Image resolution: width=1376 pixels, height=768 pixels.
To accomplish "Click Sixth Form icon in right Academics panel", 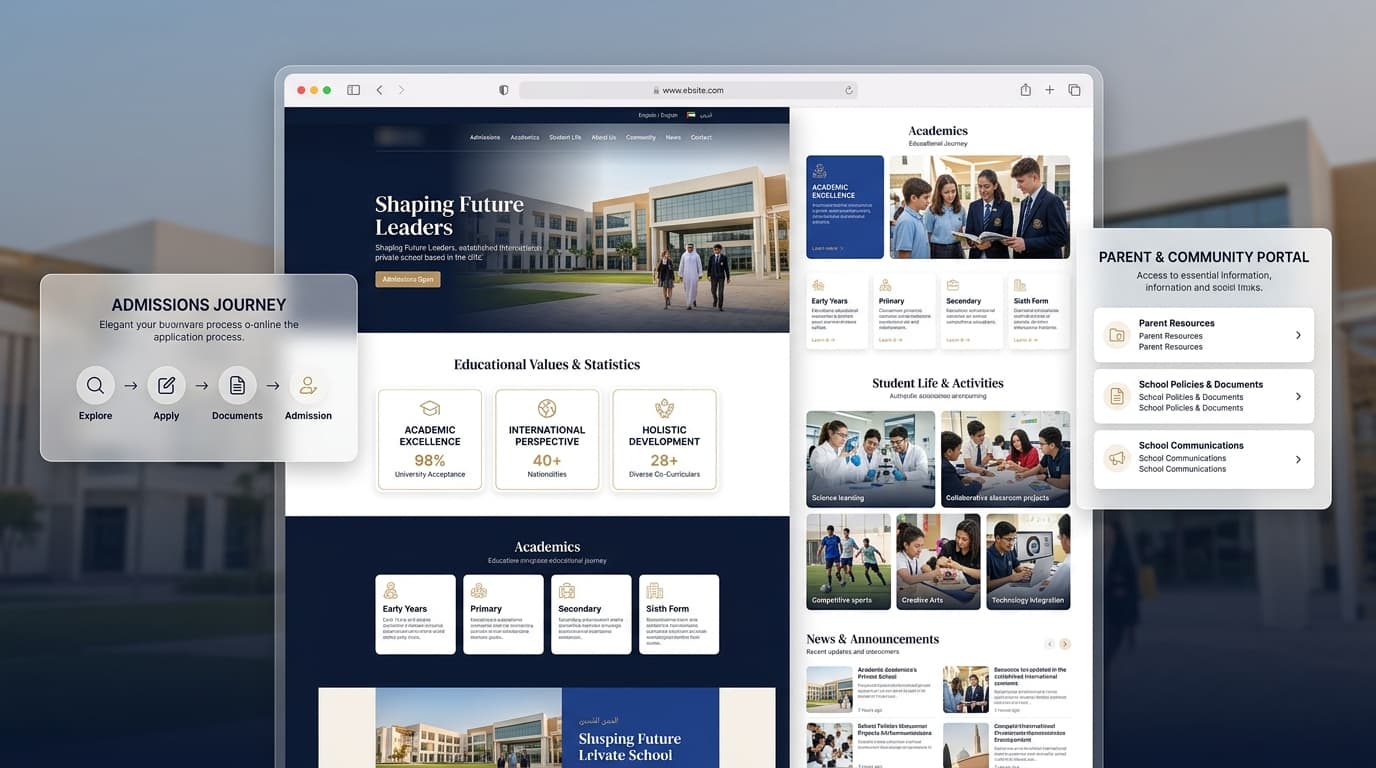I will pyautogui.click(x=1020, y=286).
